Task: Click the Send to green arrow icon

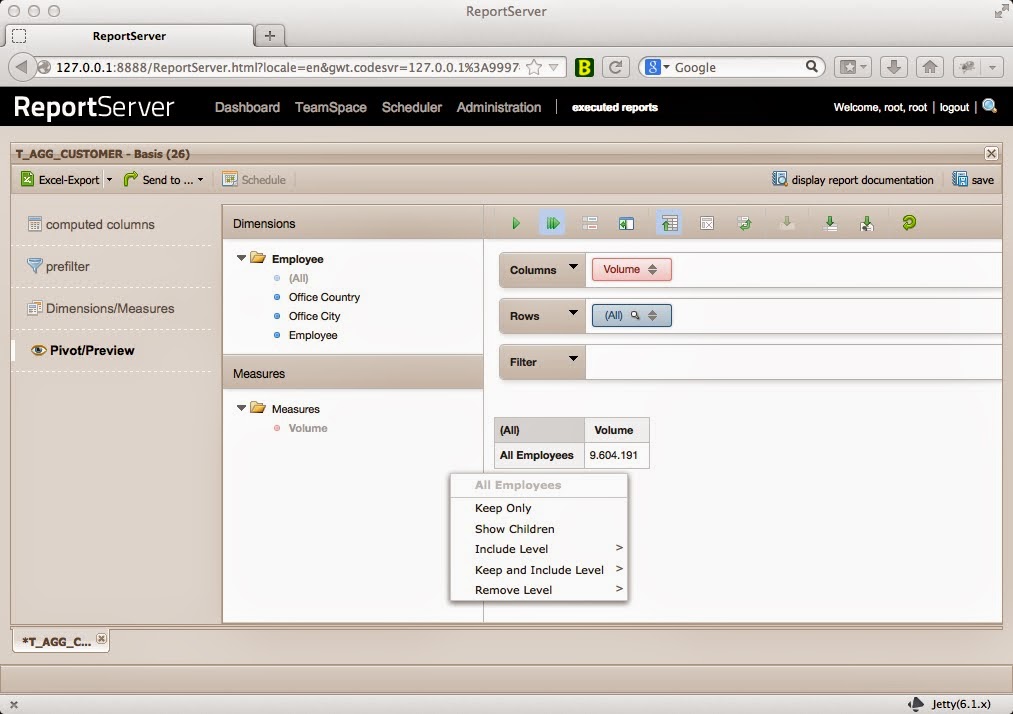Action: [131, 179]
